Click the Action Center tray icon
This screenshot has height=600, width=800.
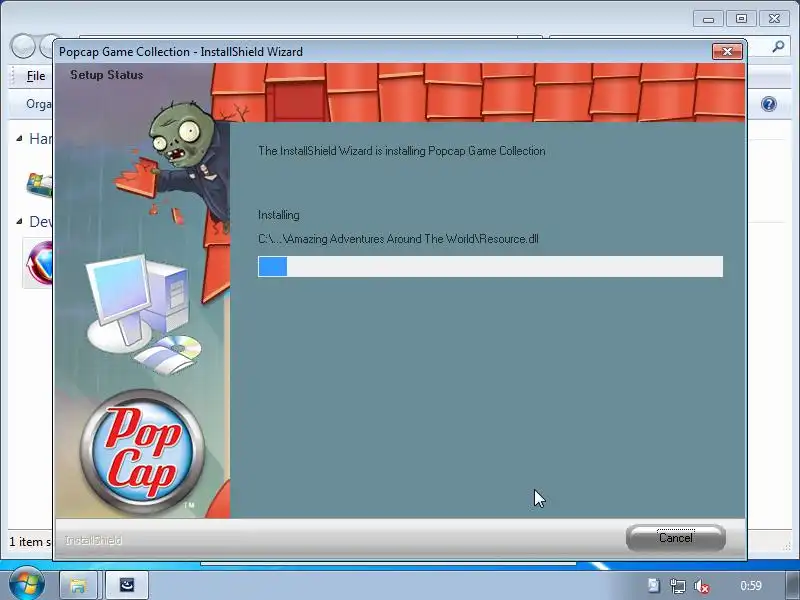click(654, 586)
